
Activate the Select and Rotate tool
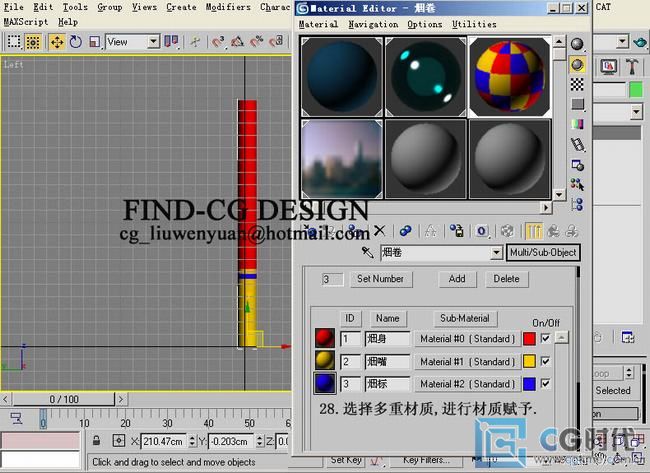tap(75, 42)
